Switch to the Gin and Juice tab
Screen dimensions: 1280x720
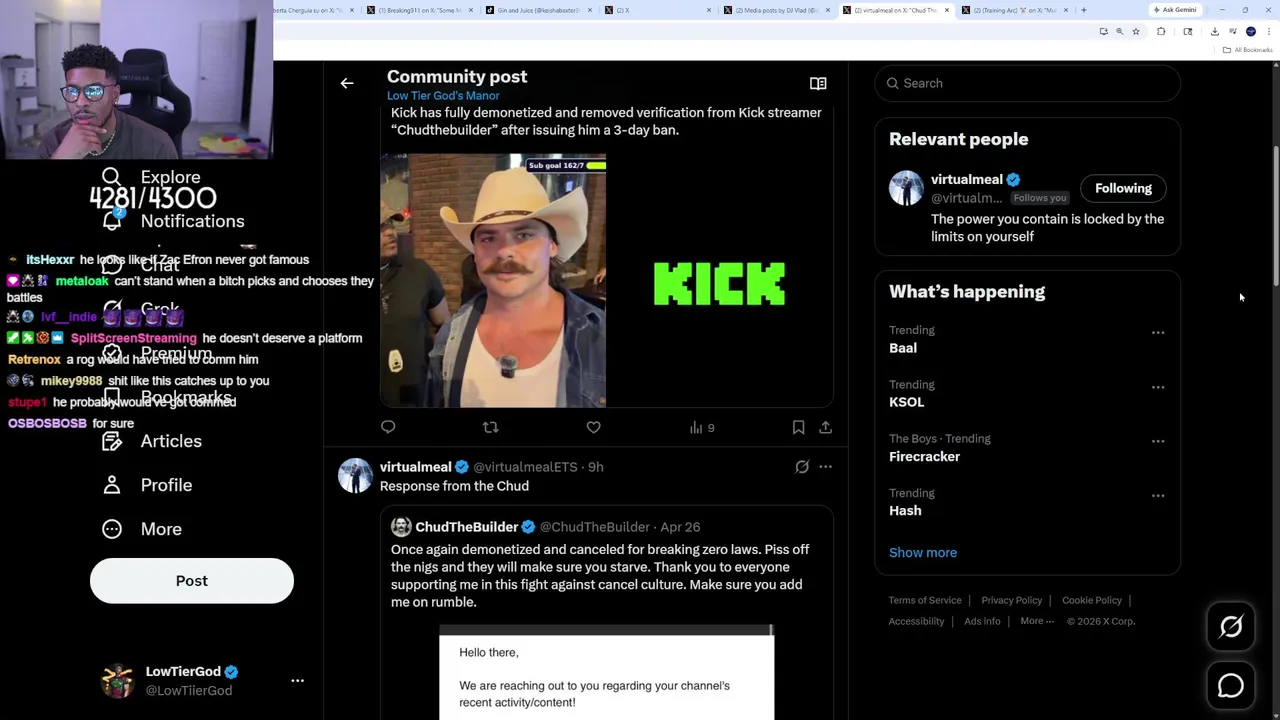(x=540, y=10)
